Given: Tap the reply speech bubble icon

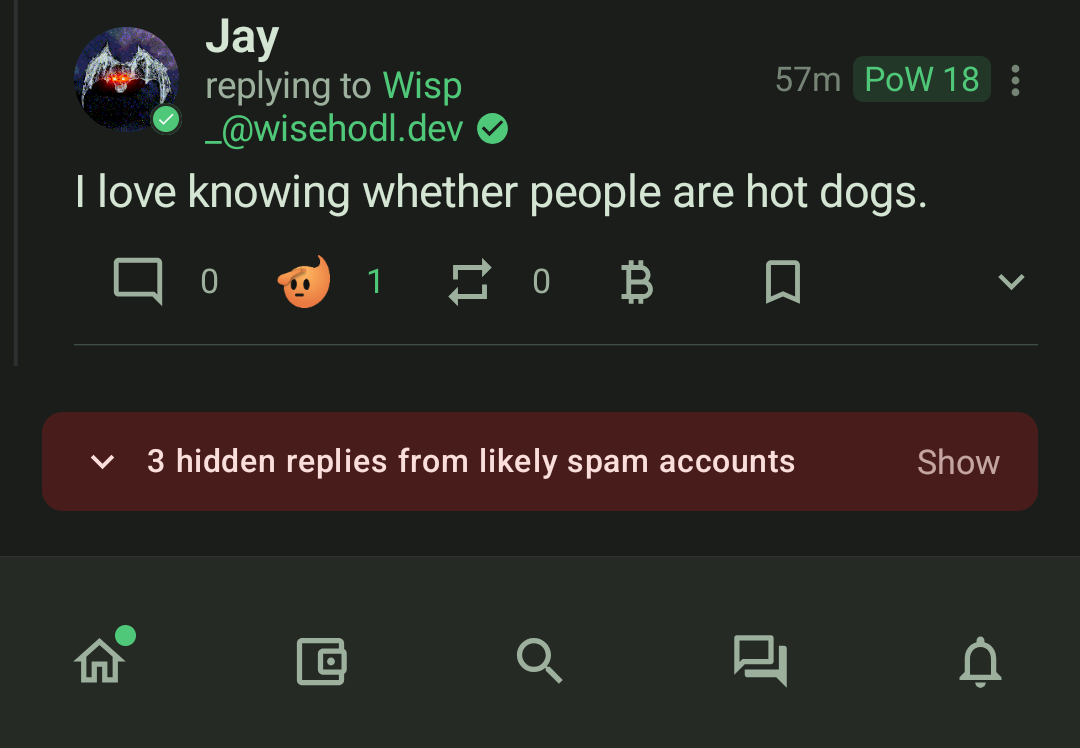Looking at the screenshot, I should point(138,281).
